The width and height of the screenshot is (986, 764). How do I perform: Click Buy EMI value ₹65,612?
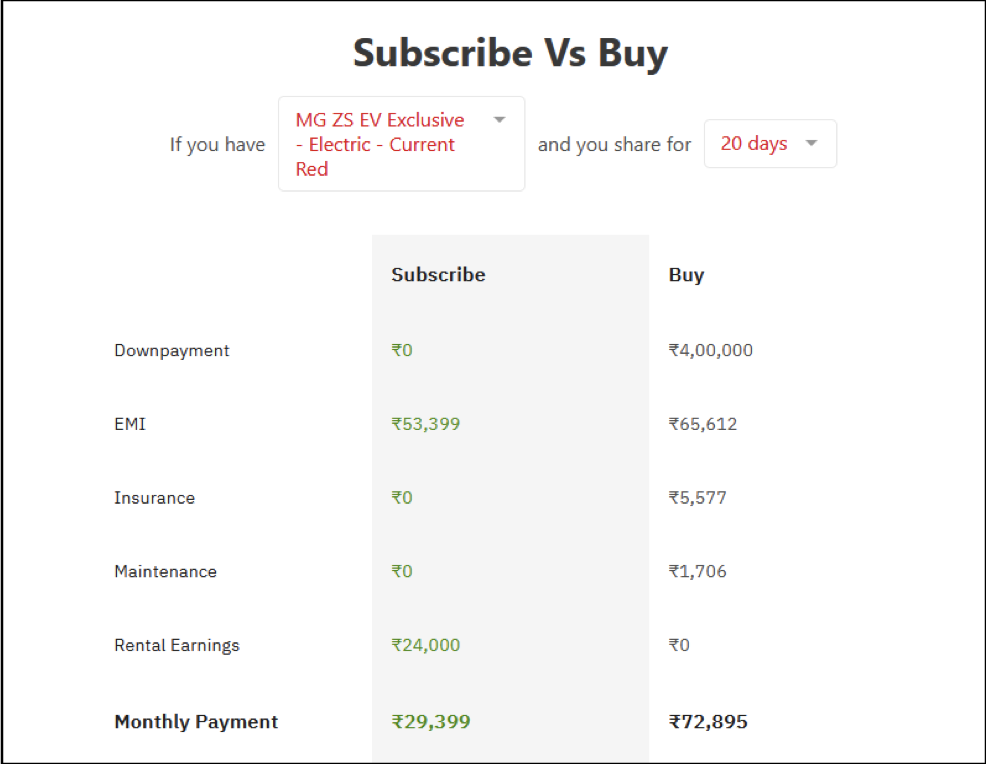[703, 424]
